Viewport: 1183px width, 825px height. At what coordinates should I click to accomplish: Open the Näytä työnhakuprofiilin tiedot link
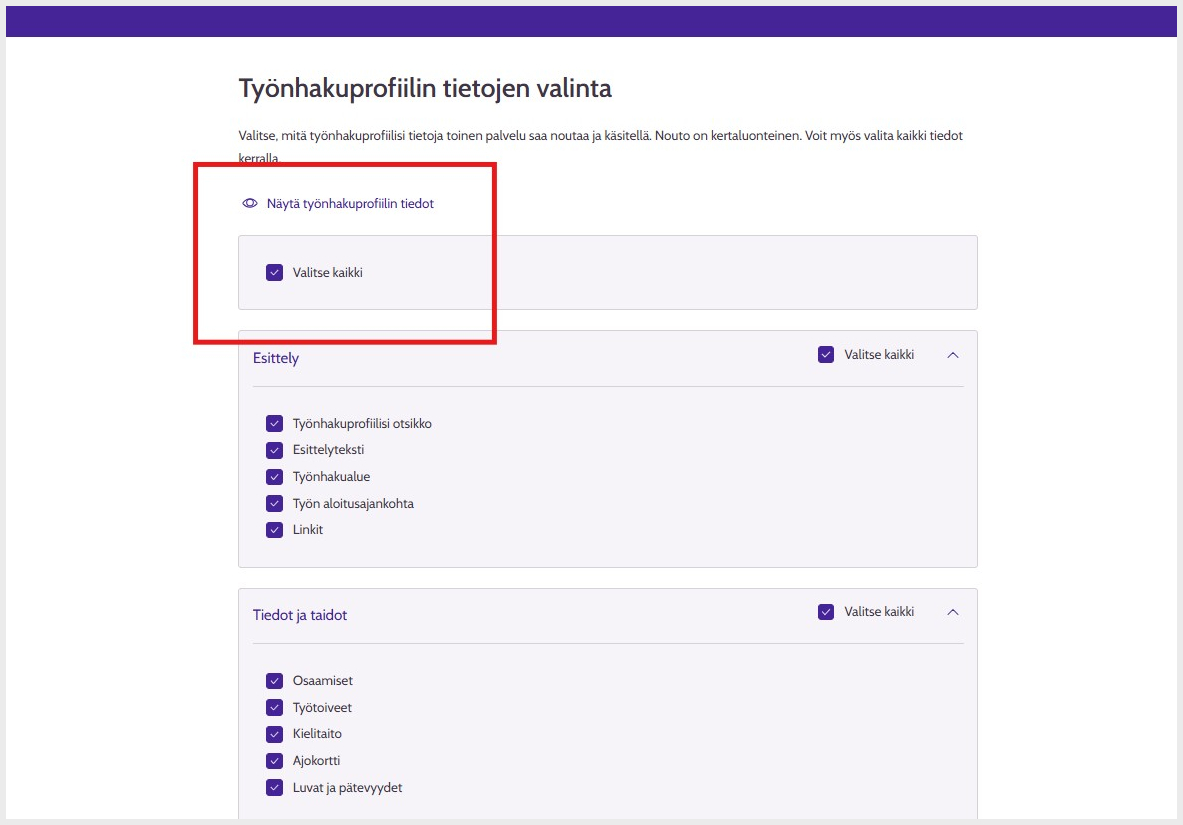coord(350,203)
